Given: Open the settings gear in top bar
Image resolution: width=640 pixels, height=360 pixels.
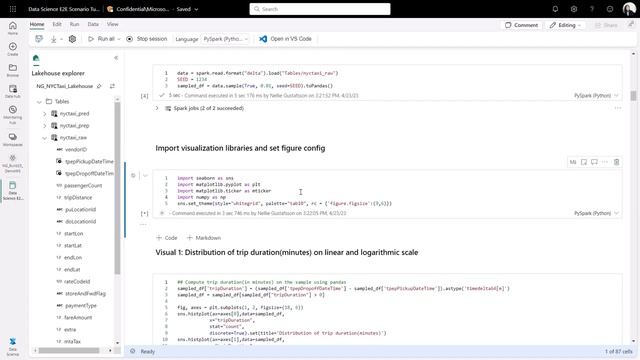Looking at the screenshot, I should (573, 9).
